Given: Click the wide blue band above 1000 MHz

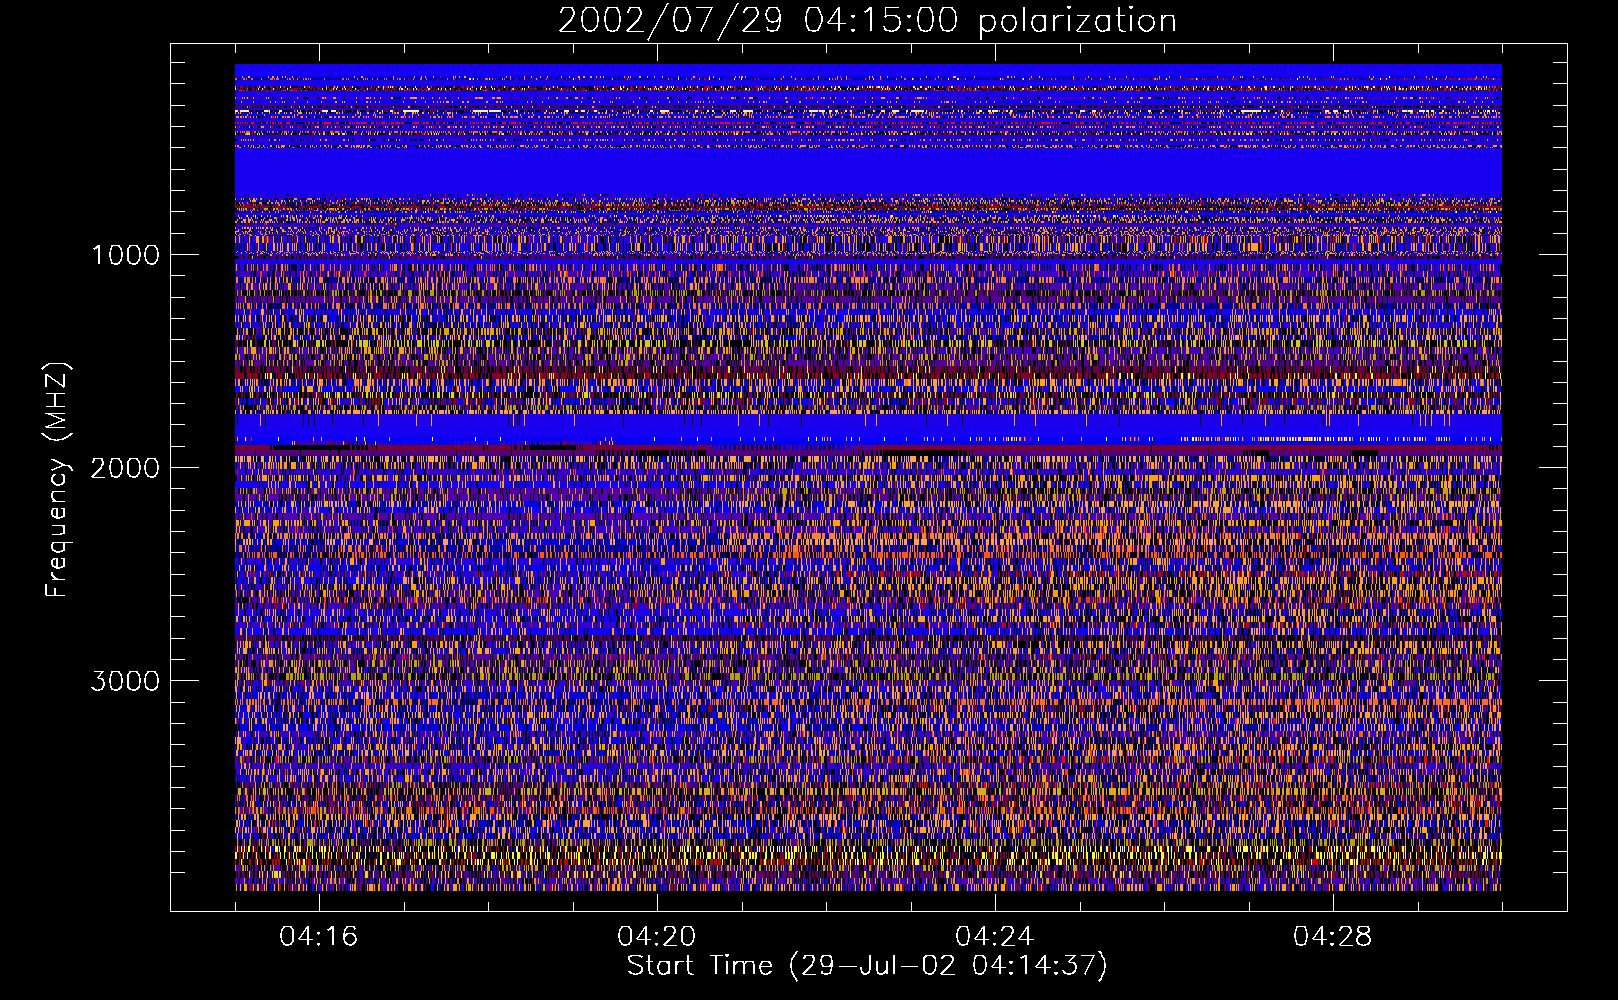Looking at the screenshot, I should click(x=868, y=172).
